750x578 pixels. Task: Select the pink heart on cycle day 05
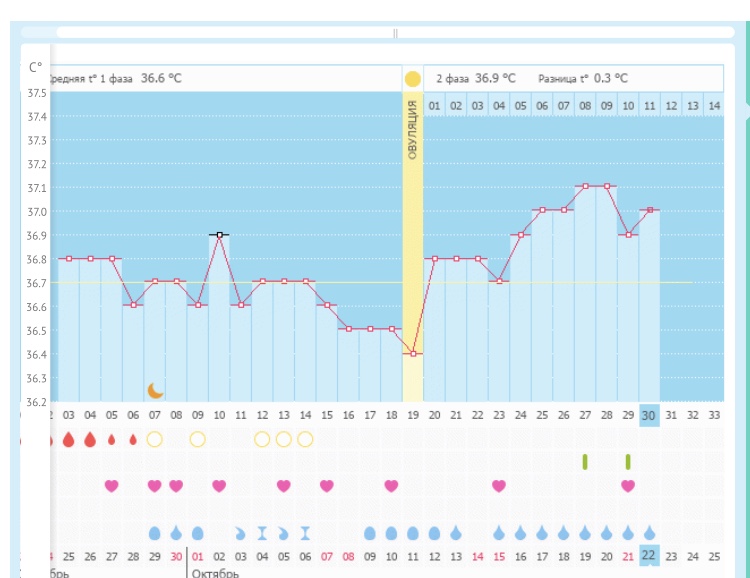[x=112, y=486]
